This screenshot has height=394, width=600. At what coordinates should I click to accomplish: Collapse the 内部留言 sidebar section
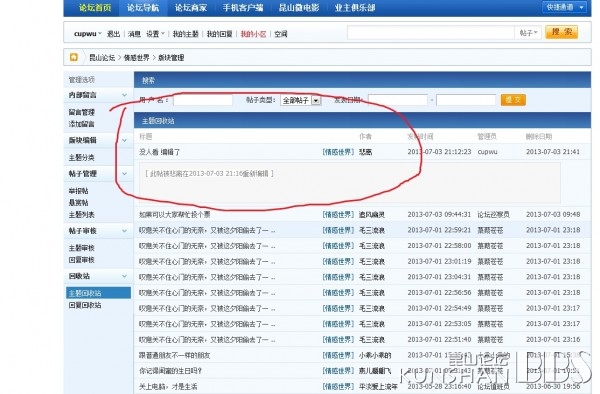(124, 95)
